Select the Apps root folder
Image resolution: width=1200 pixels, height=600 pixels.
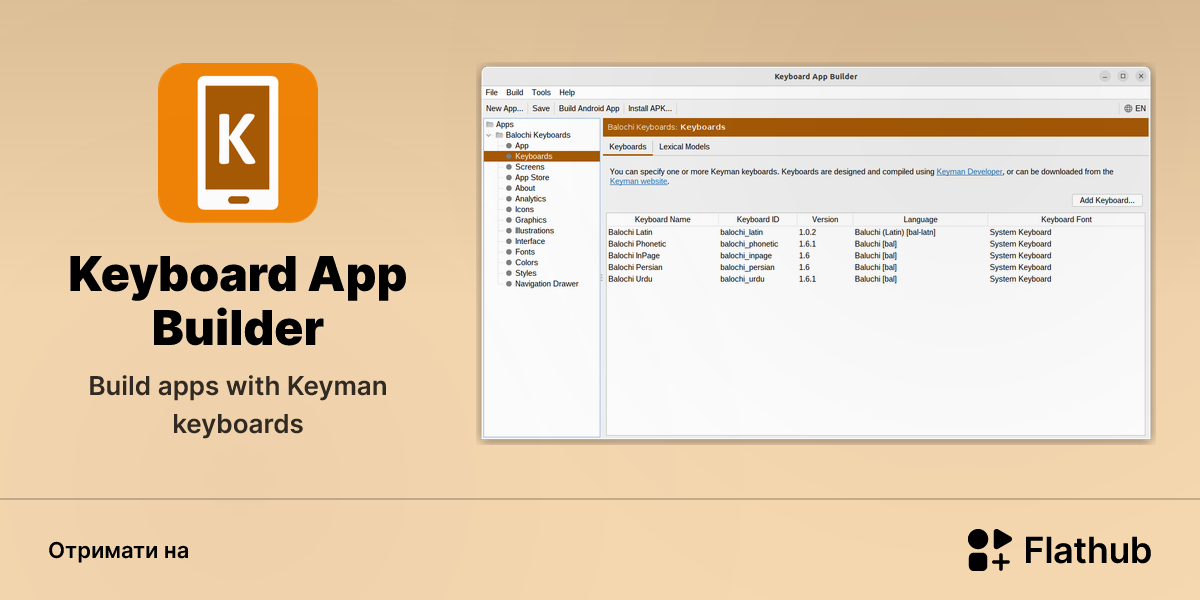[x=500, y=124]
